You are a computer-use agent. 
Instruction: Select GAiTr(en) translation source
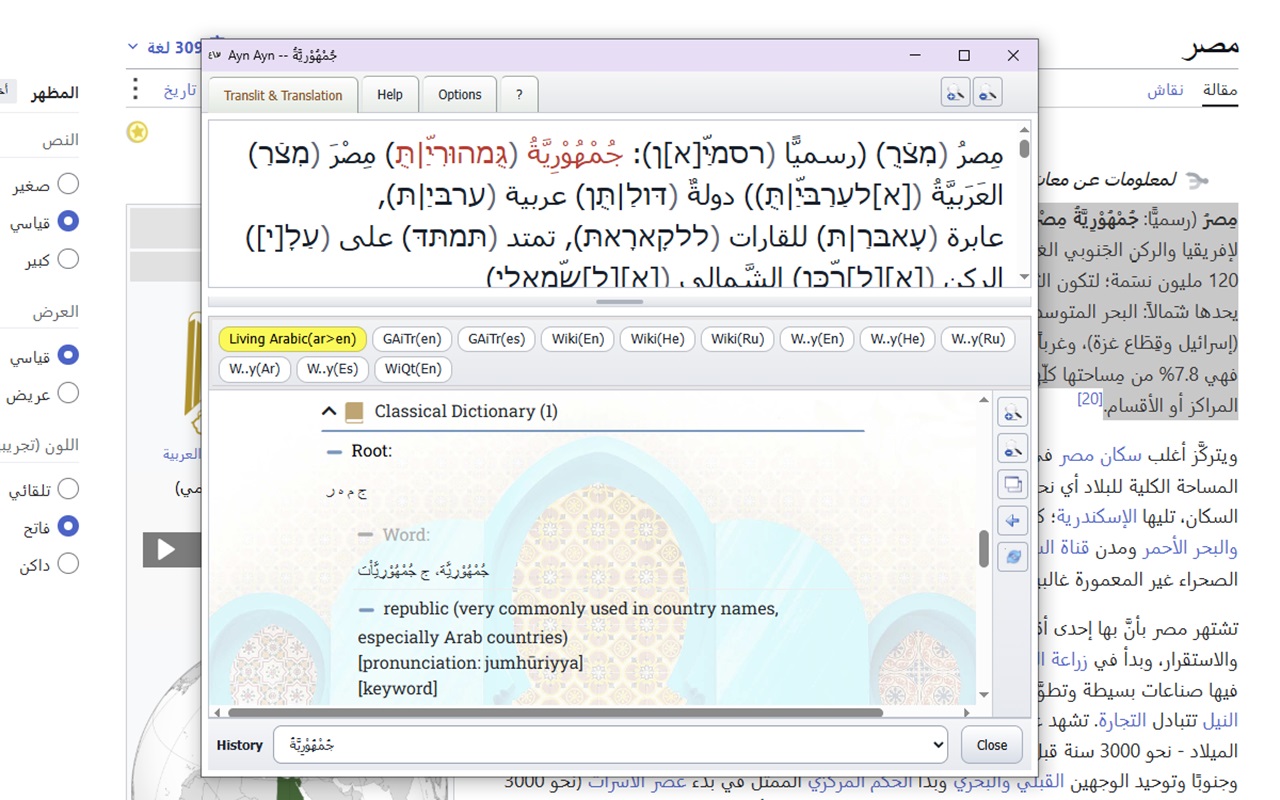tap(412, 339)
